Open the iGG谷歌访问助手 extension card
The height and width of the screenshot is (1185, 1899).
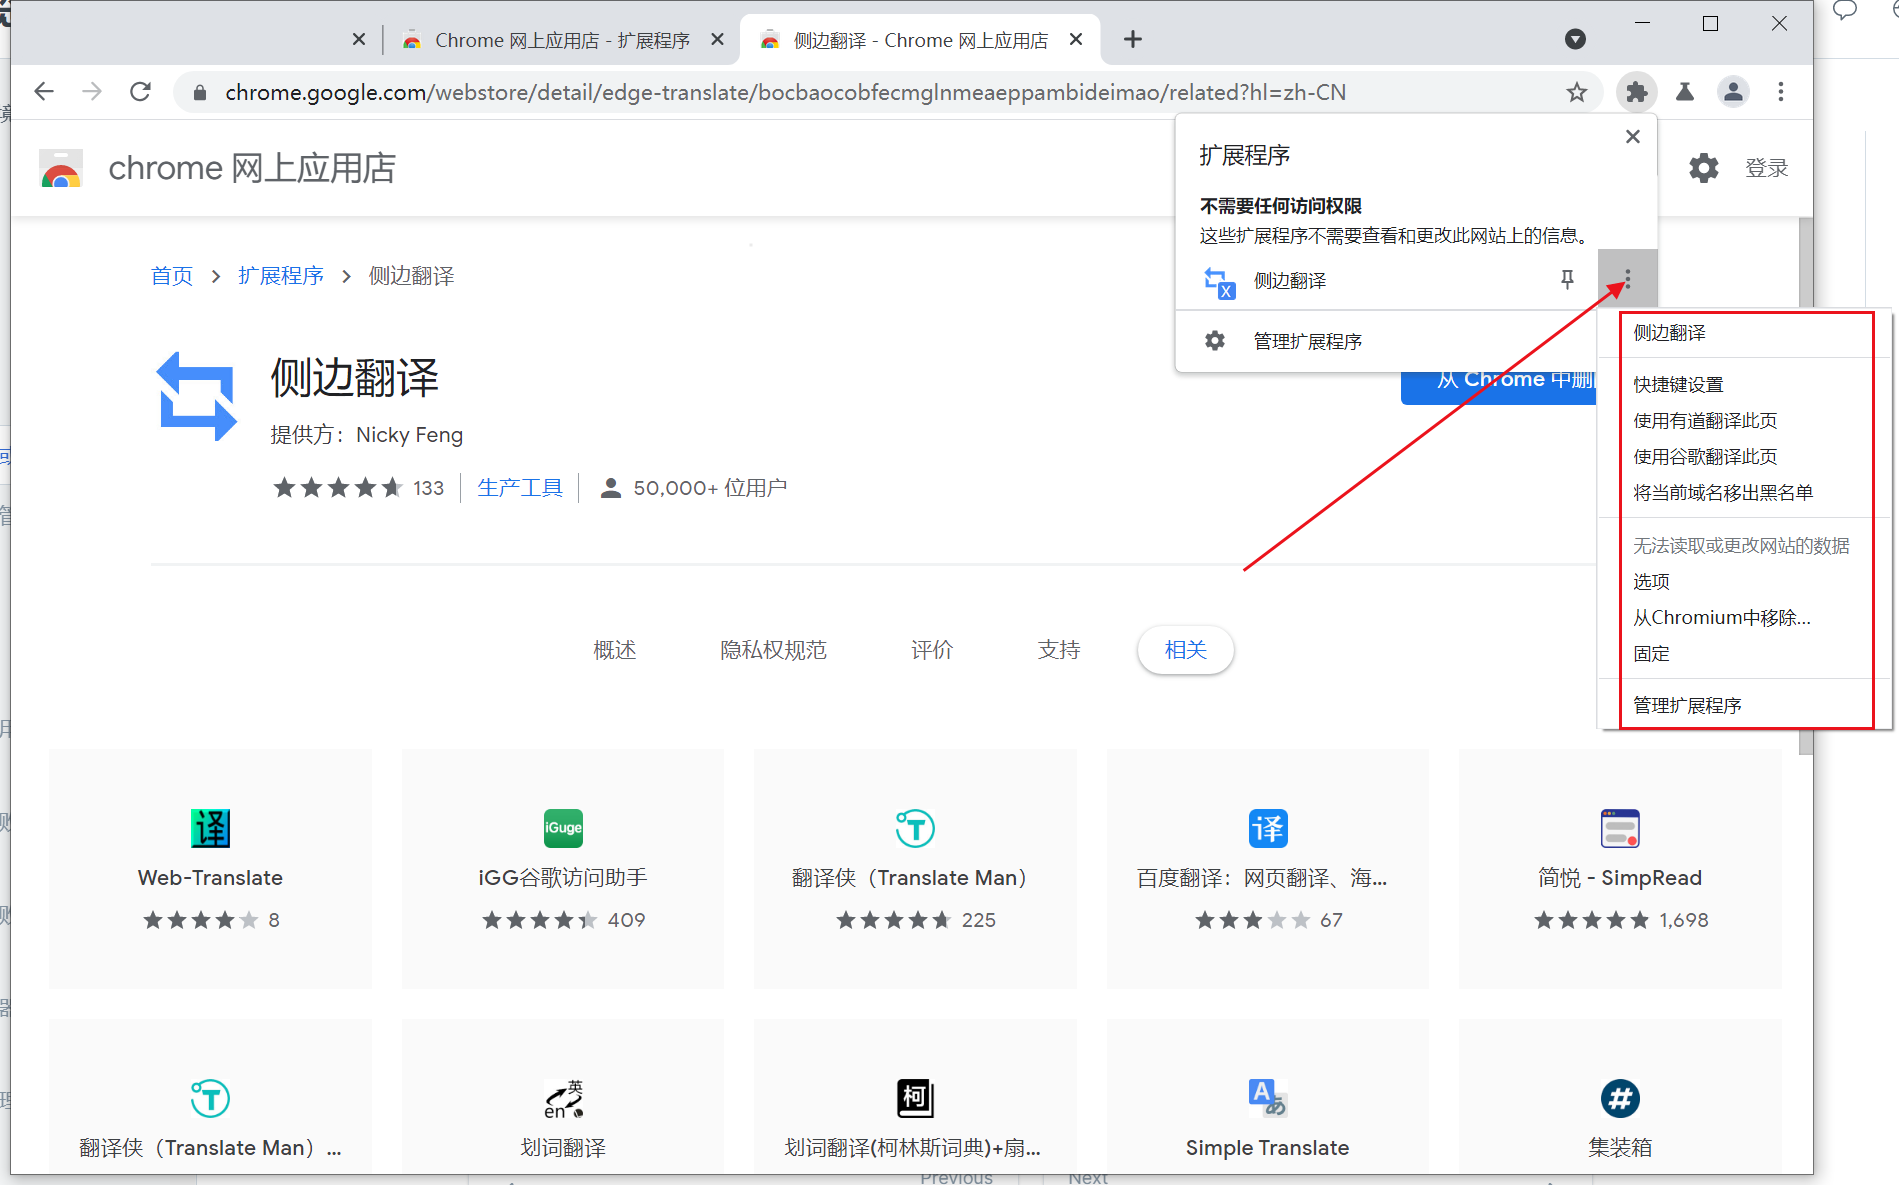coord(563,869)
